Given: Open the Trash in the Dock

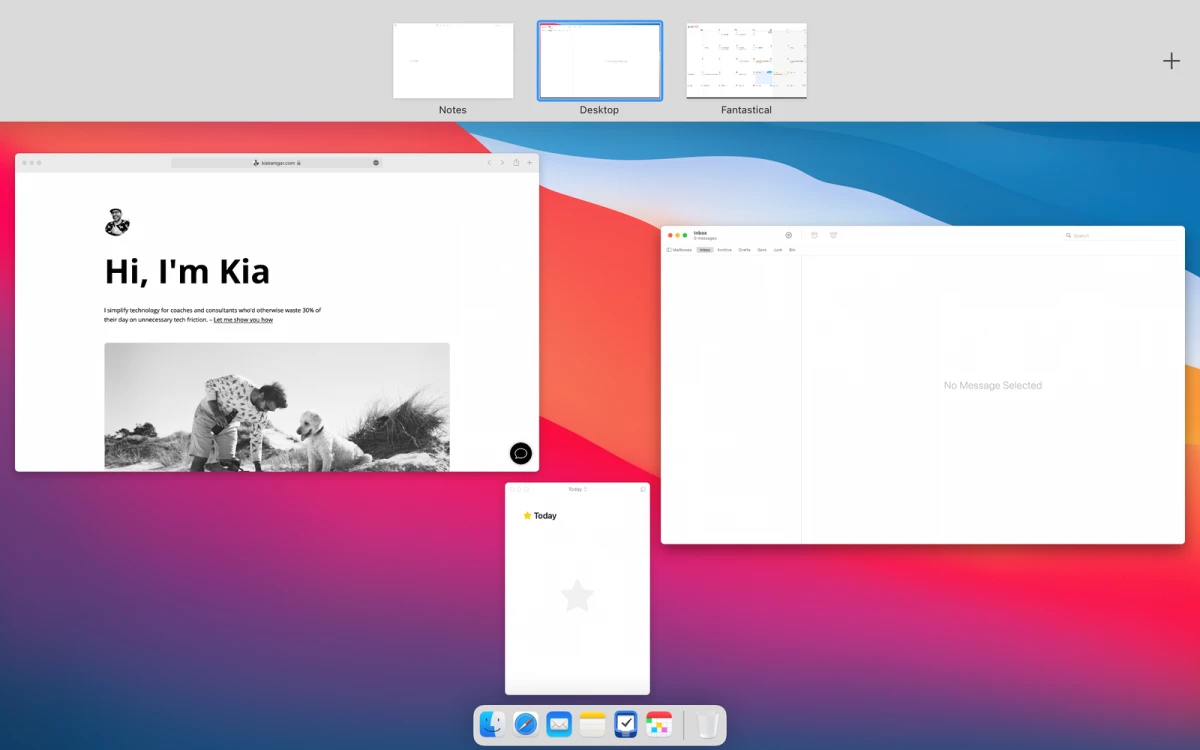Looking at the screenshot, I should 708,724.
